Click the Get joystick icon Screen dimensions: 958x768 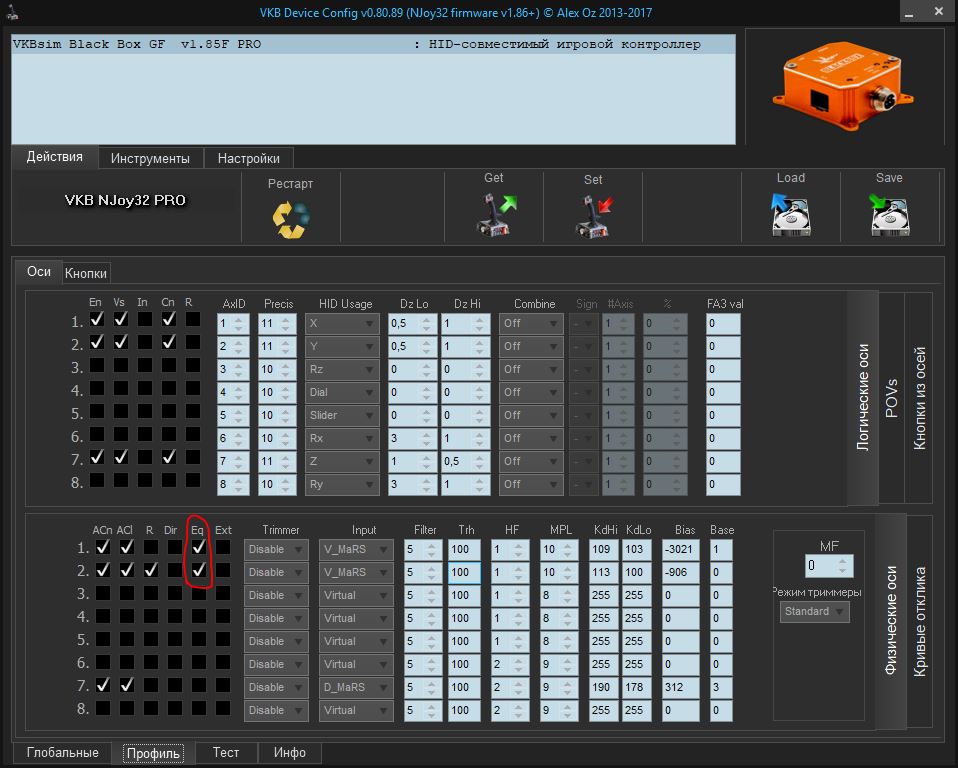point(495,215)
